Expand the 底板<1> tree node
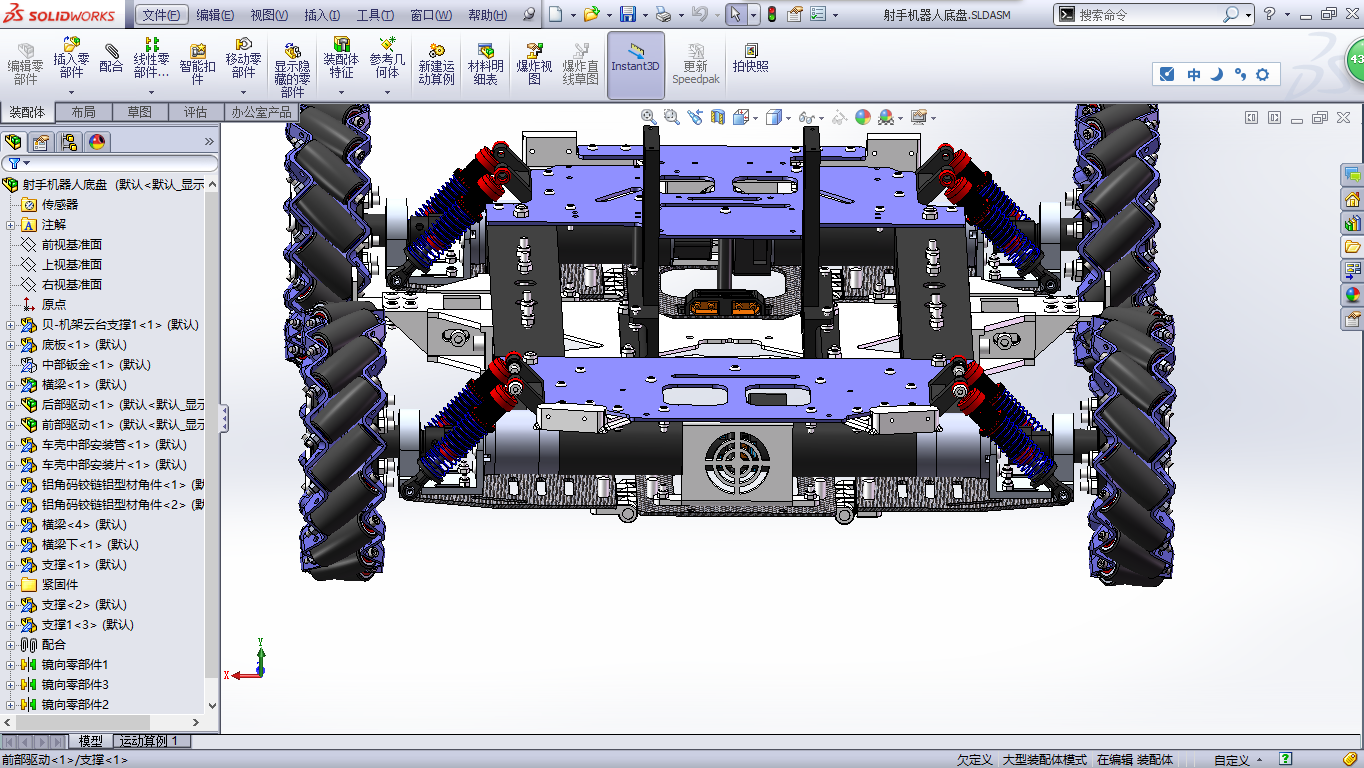Screen dimensions: 1364x768 [x=11, y=345]
